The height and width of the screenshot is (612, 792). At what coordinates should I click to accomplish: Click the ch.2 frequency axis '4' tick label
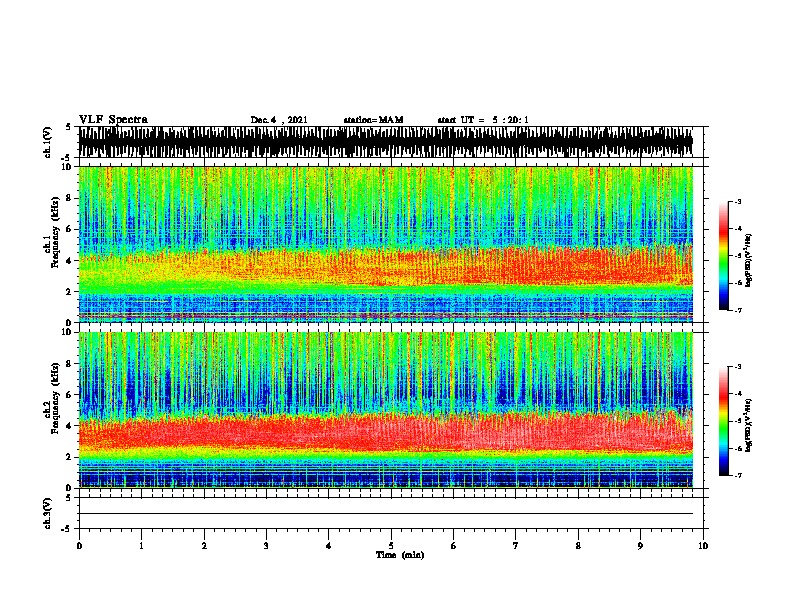click(69, 426)
